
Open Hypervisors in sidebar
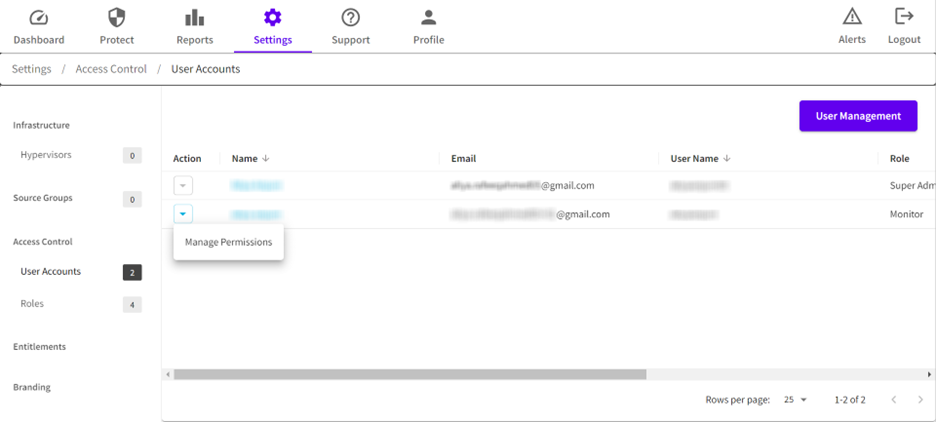(46, 155)
